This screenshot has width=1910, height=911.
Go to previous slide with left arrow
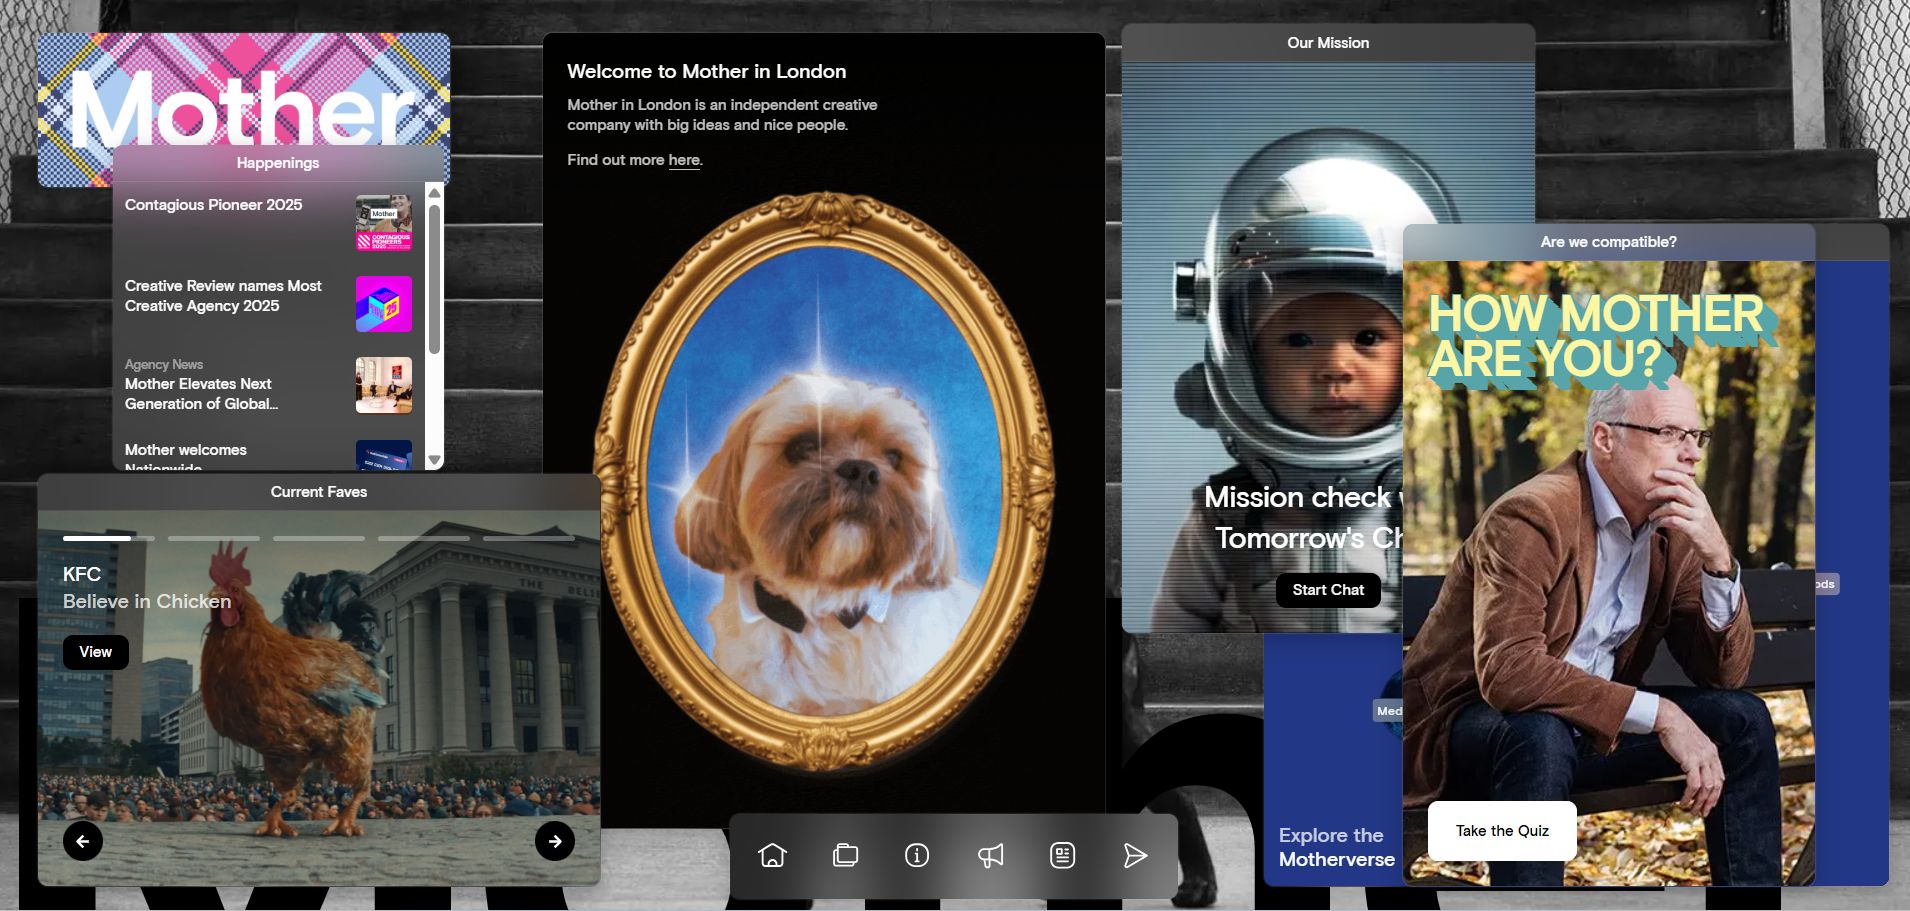tap(83, 841)
